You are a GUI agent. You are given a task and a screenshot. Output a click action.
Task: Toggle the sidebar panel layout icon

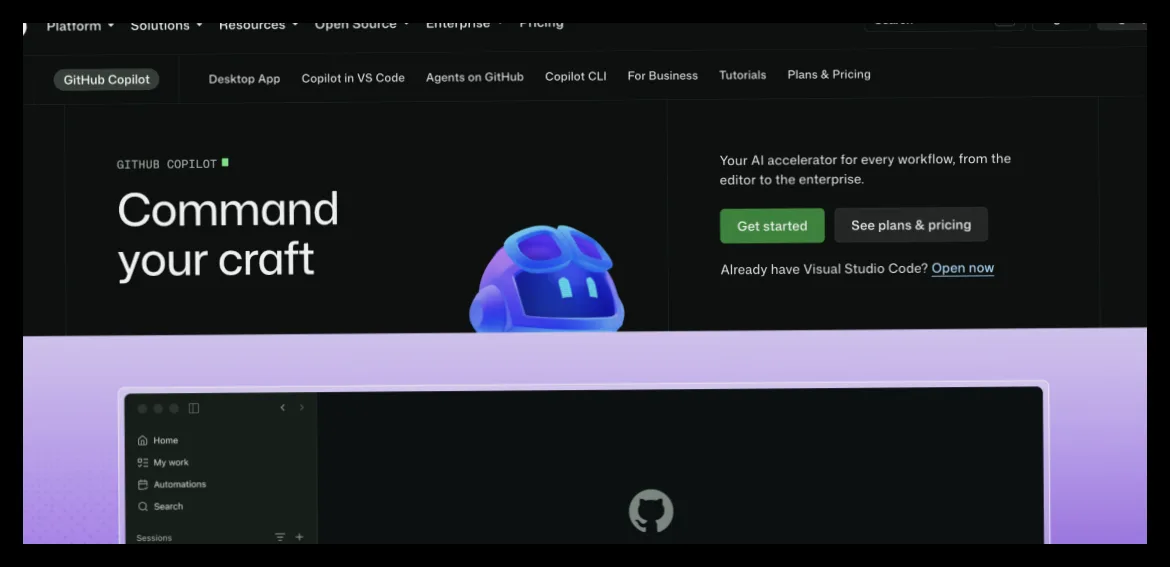coord(194,408)
